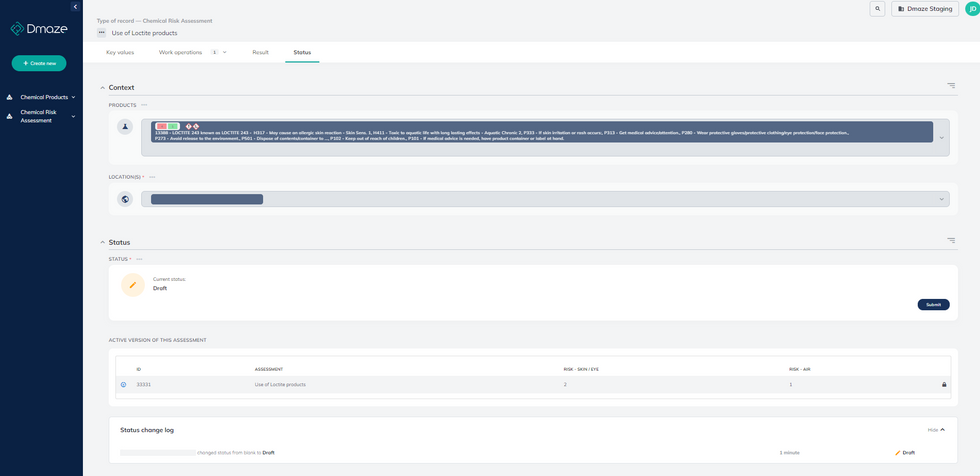
Task: Click 'Use of Loctite products' table cell
Action: 280,384
